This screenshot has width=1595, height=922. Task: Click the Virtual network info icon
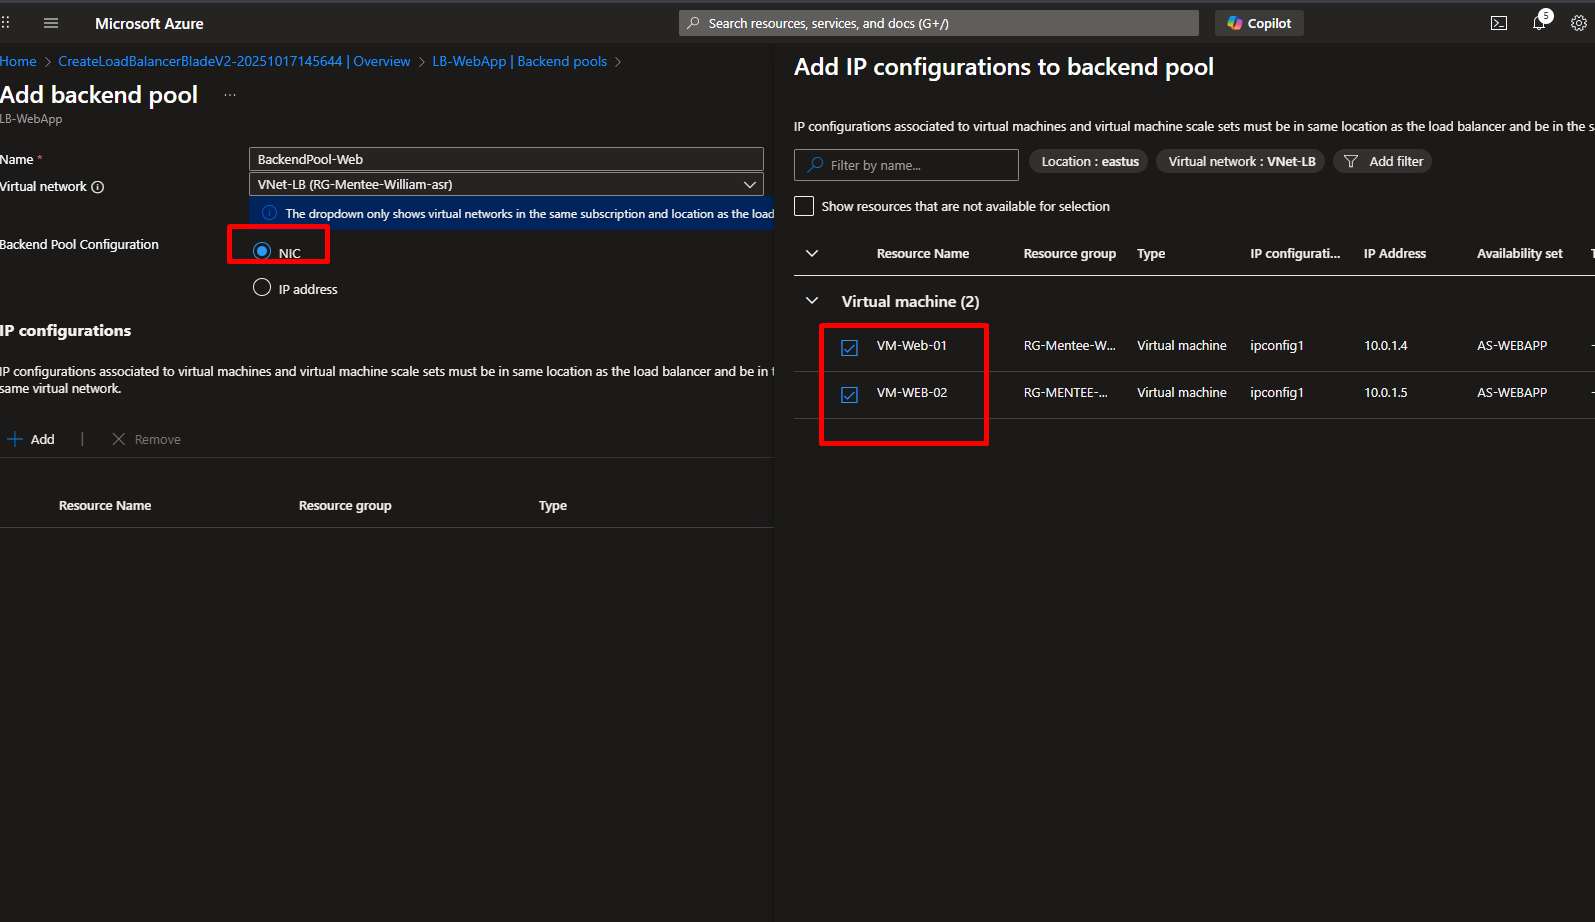[x=98, y=187]
